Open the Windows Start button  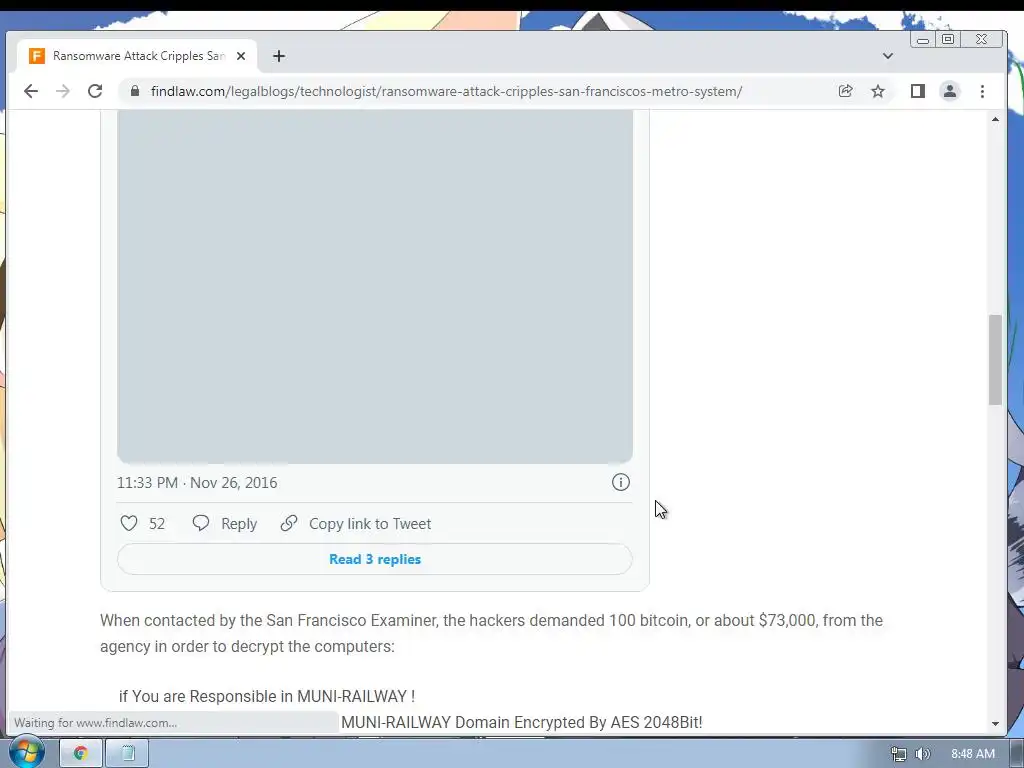[x=26, y=752]
